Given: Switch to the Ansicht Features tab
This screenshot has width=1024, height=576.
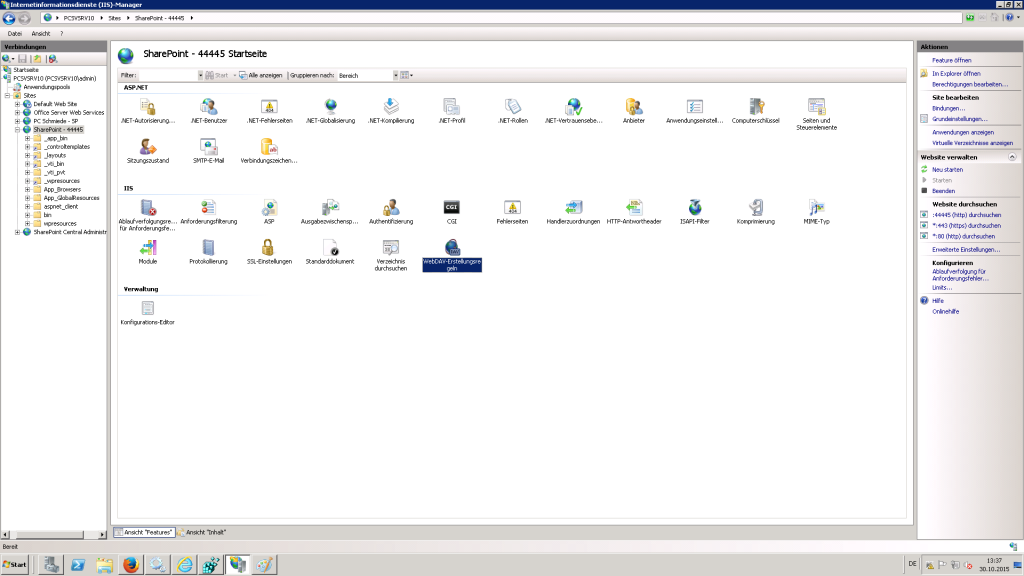Looking at the screenshot, I should pos(144,532).
